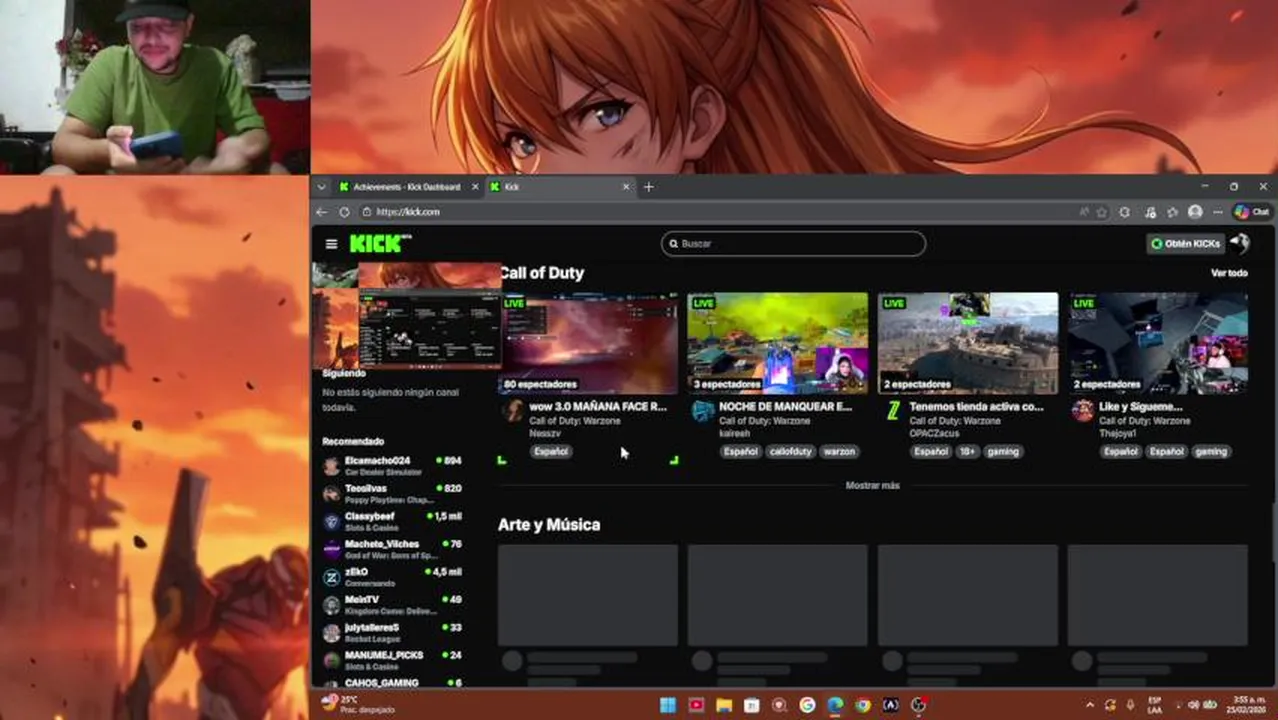Open the user profile avatar menu

1240,243
